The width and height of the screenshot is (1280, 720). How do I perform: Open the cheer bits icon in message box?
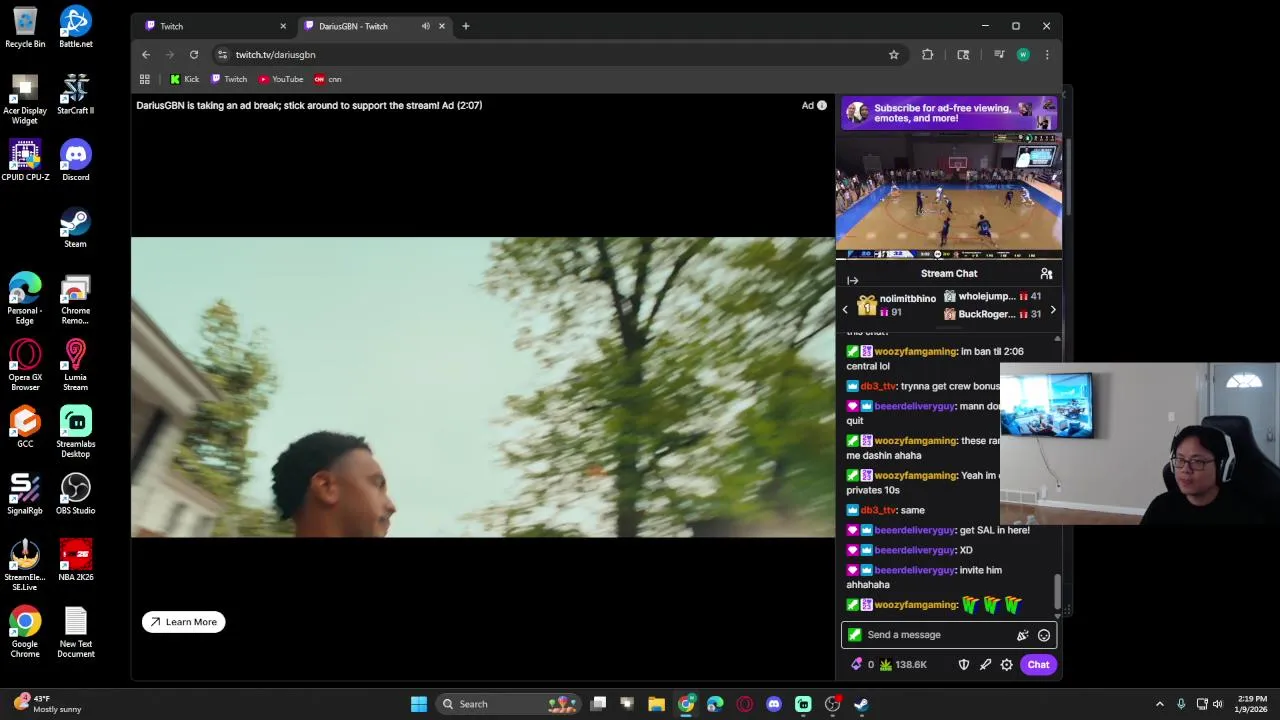point(1023,635)
